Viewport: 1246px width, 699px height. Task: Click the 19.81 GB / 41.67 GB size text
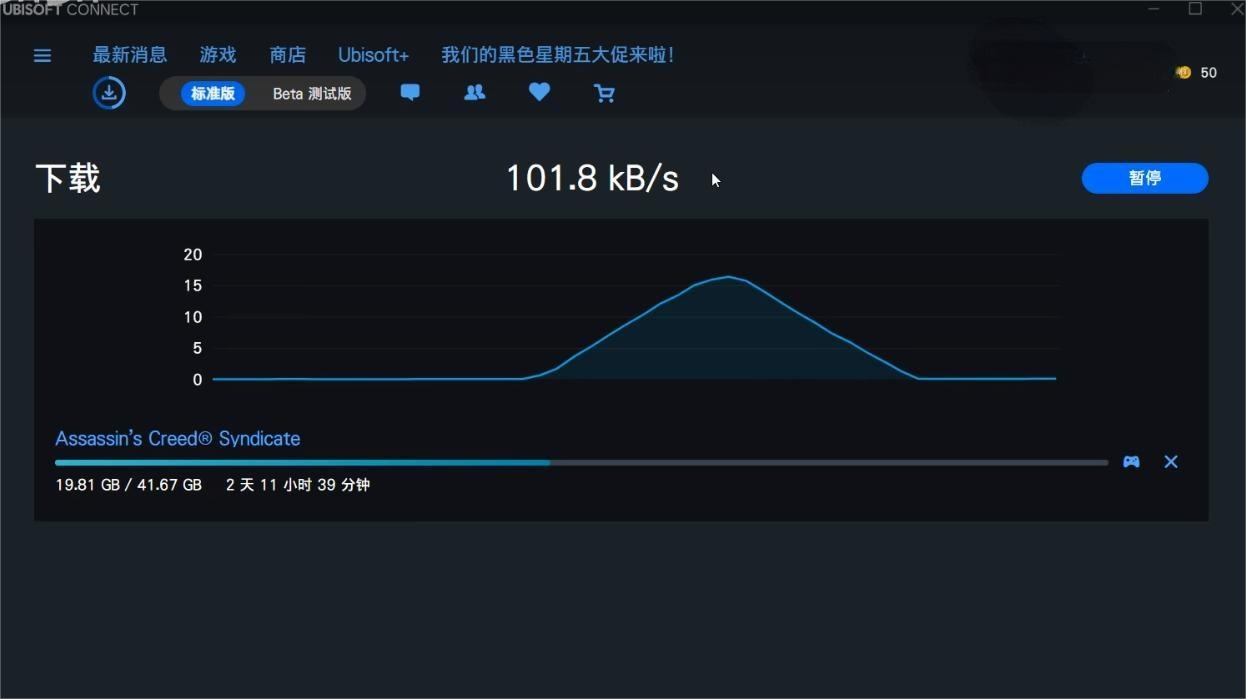click(129, 485)
